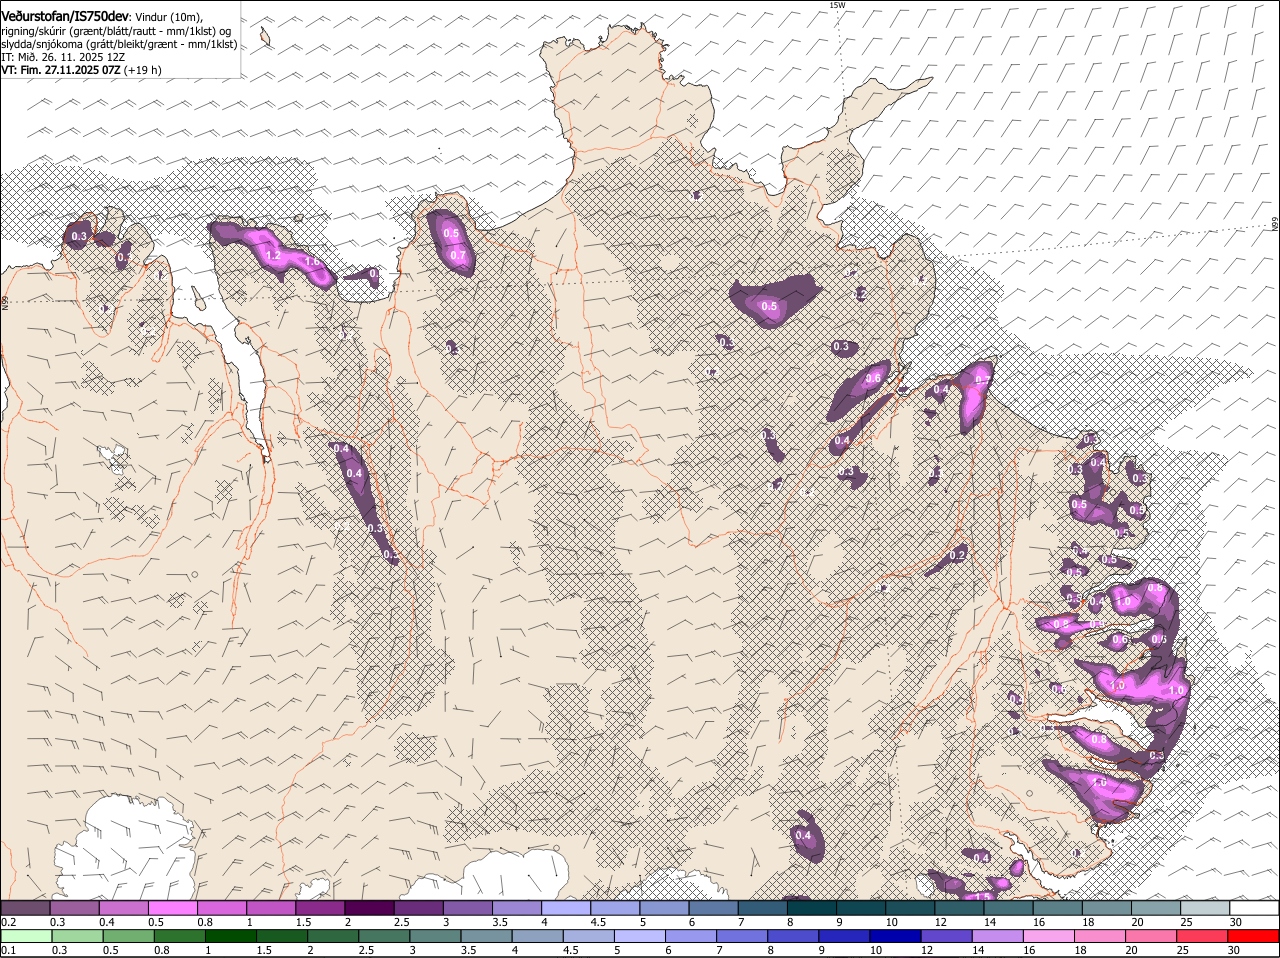Click the 10 label in the bottom legend row
Screen dimensions: 1280x958
(x=874, y=950)
